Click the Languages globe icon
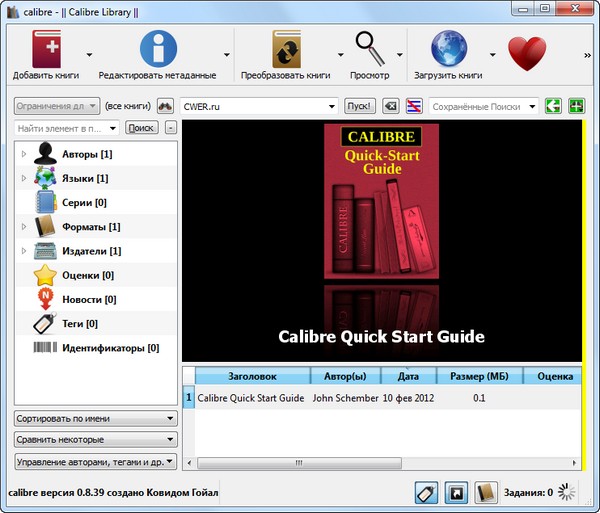Image resolution: width=600 pixels, height=513 pixels. tap(45, 178)
